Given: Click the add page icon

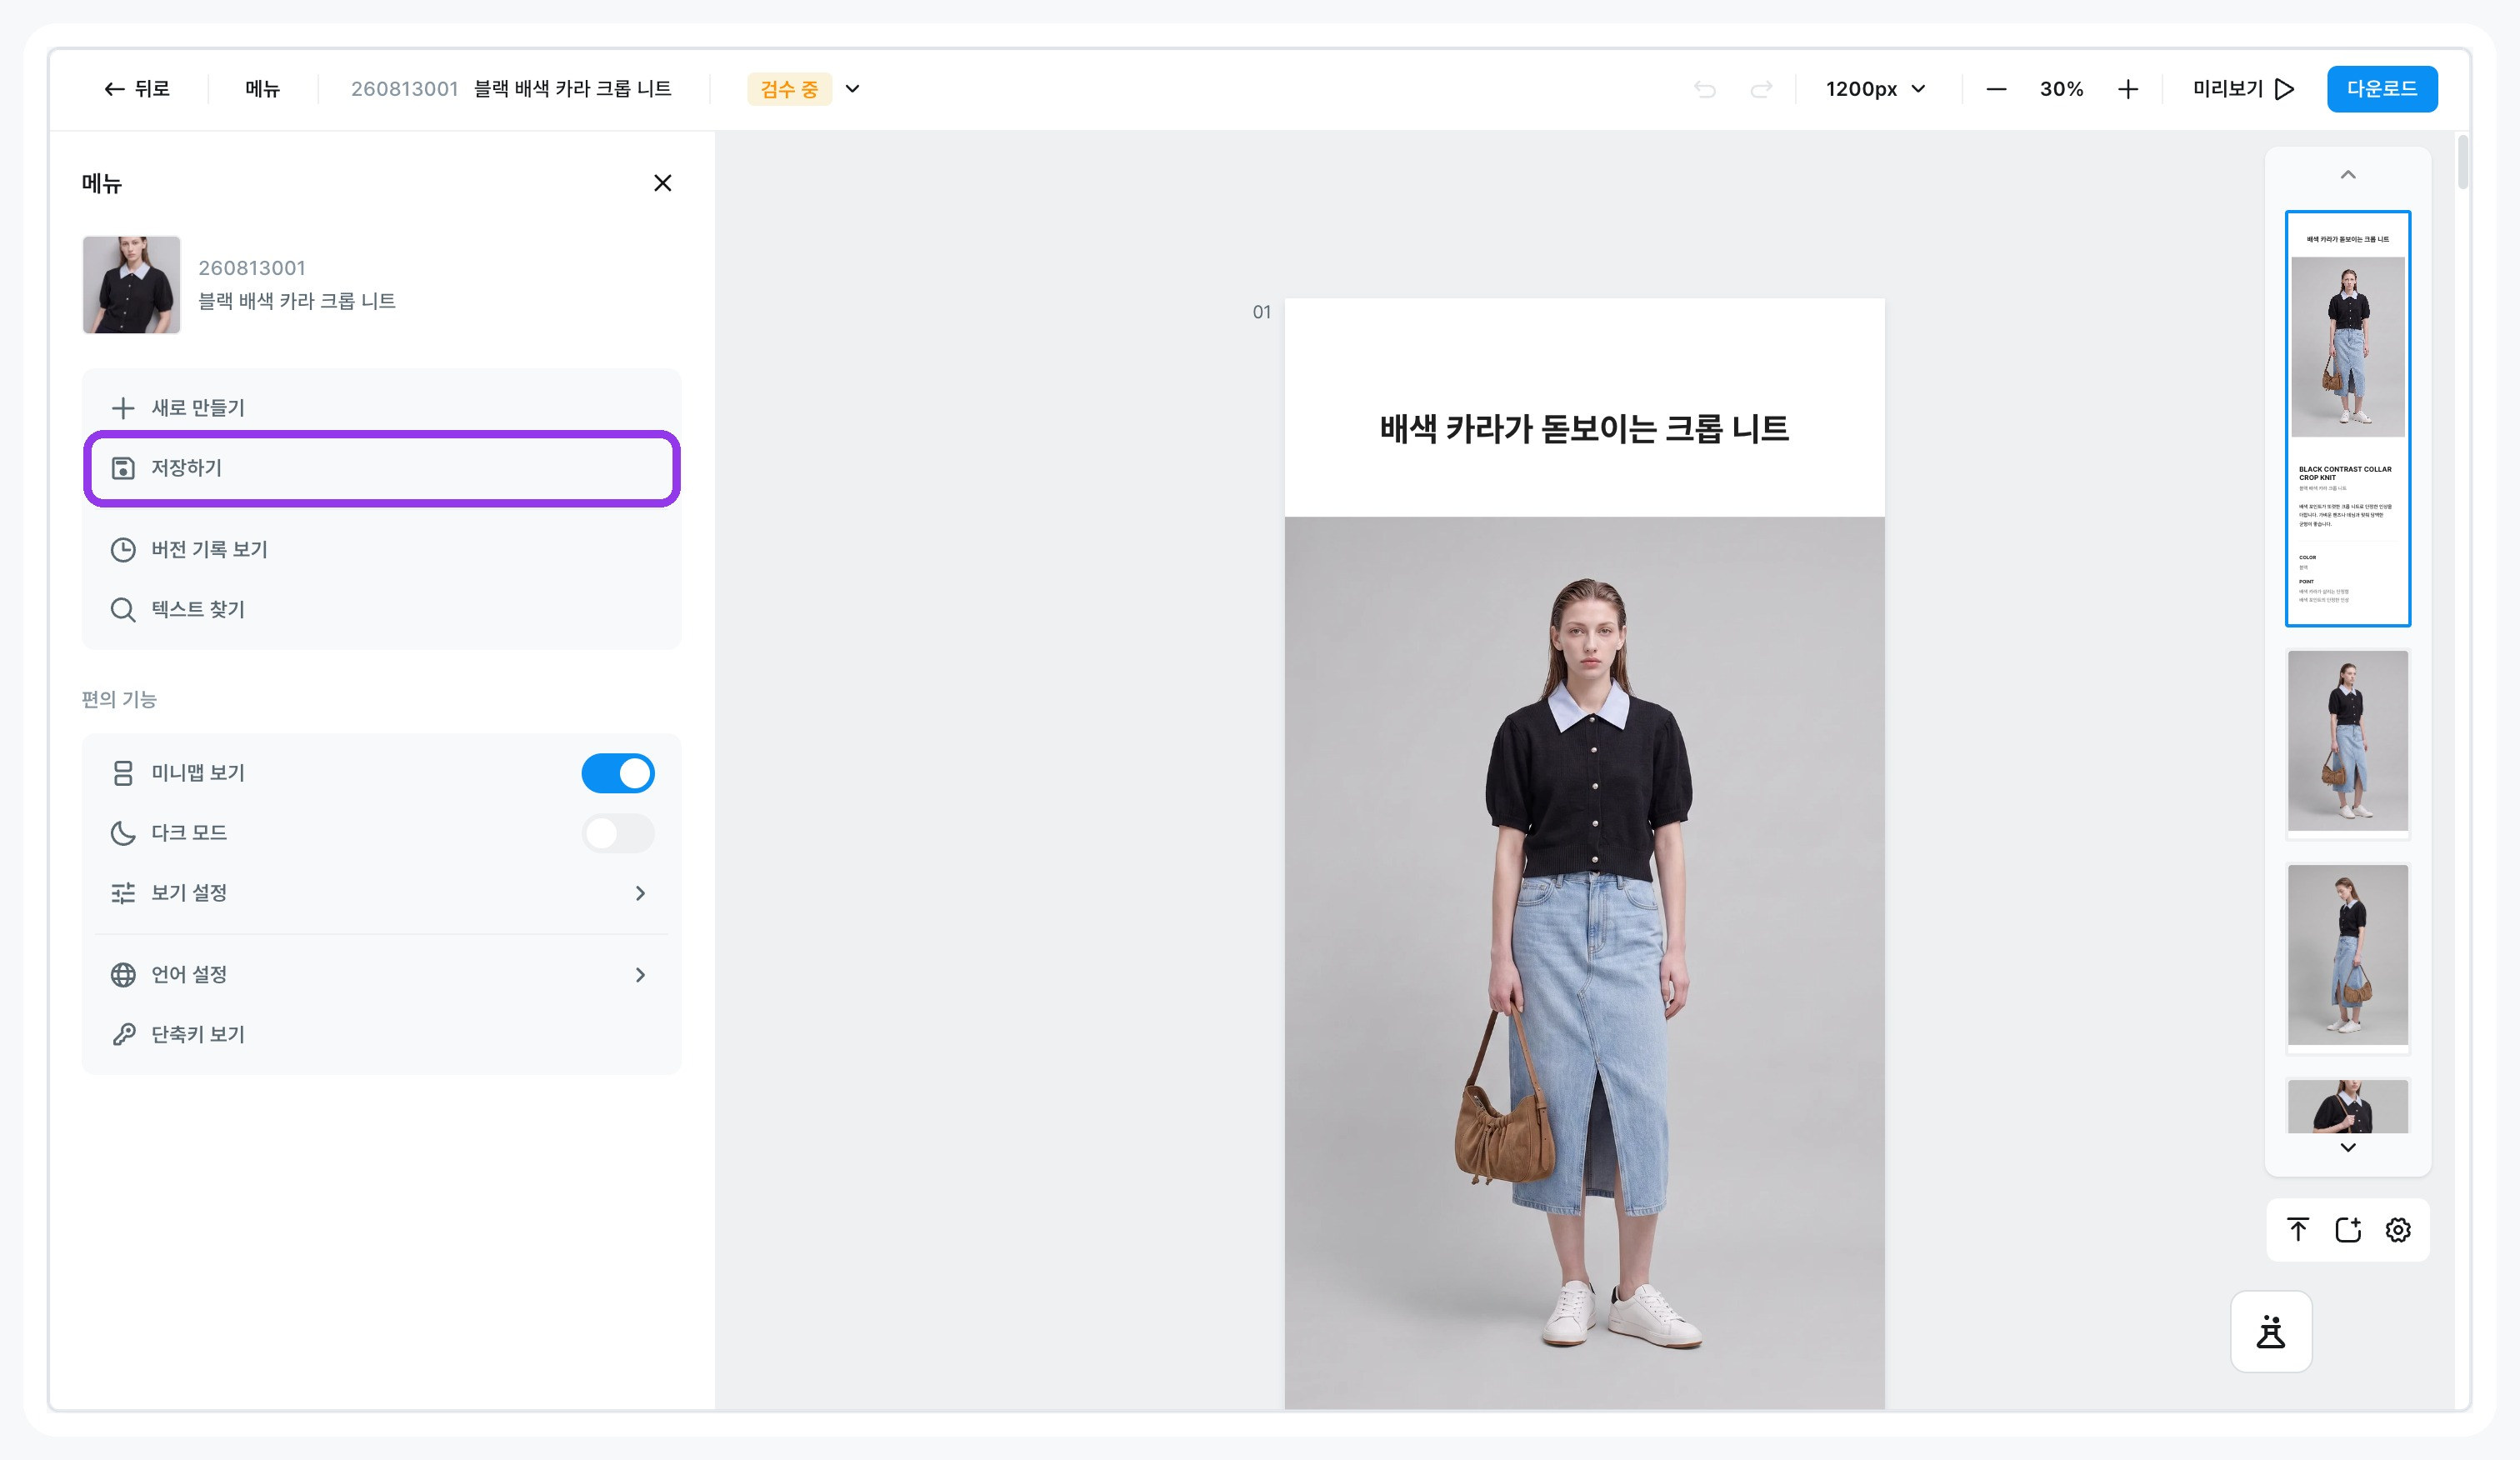Looking at the screenshot, I should coord(2348,1229).
